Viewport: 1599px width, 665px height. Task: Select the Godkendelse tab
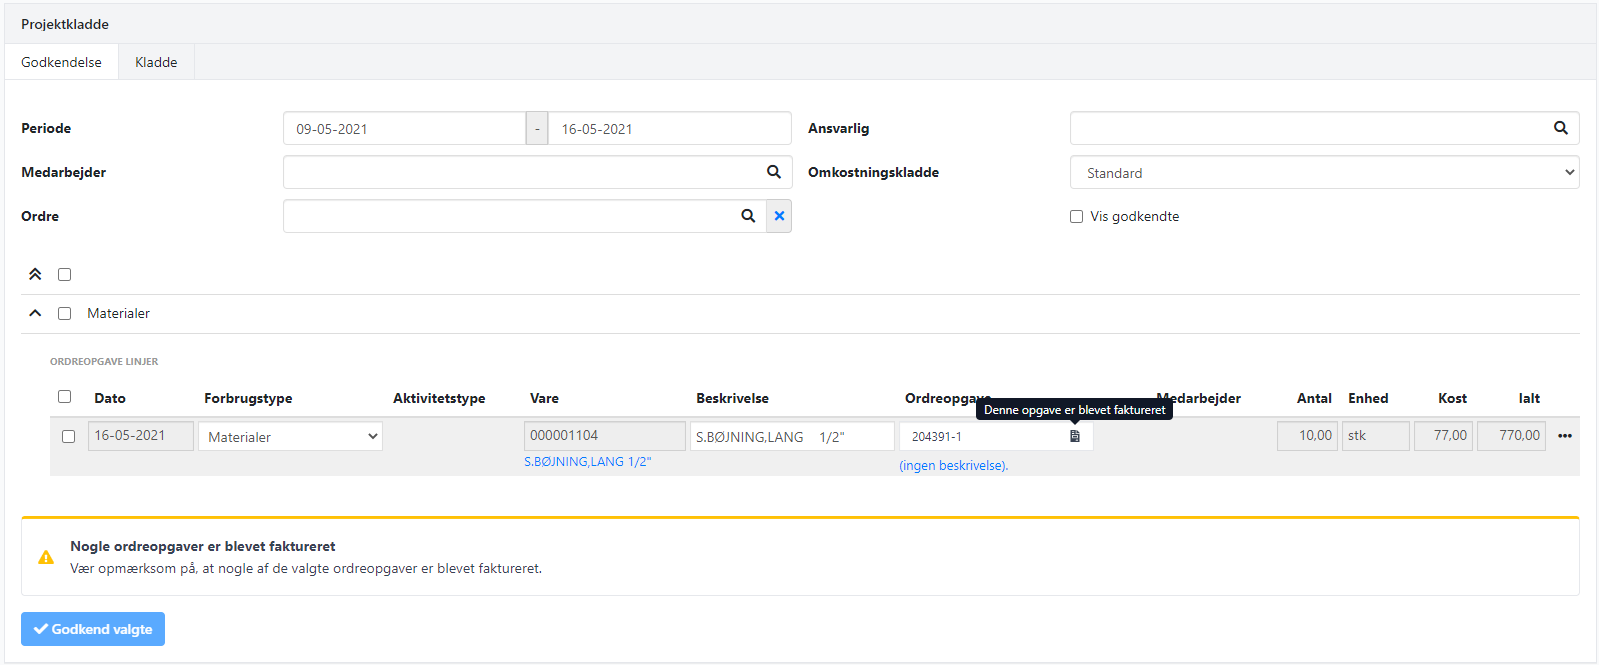pyautogui.click(x=61, y=62)
